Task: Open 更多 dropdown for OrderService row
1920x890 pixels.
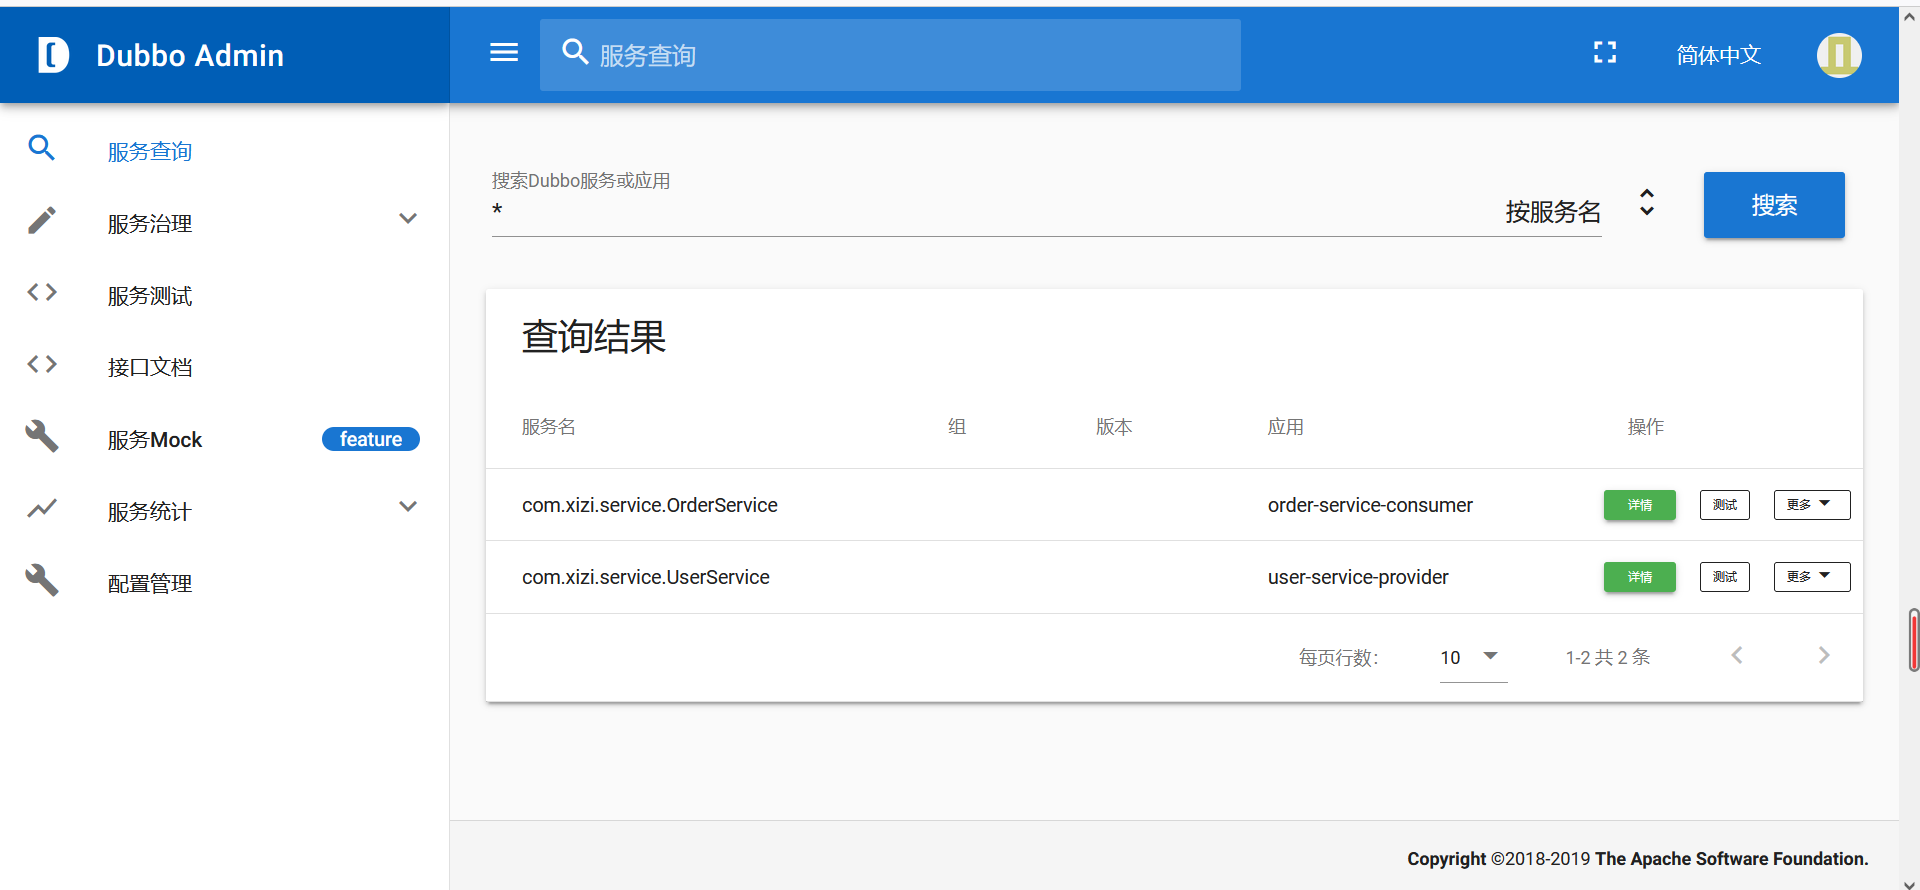Action: pos(1812,505)
